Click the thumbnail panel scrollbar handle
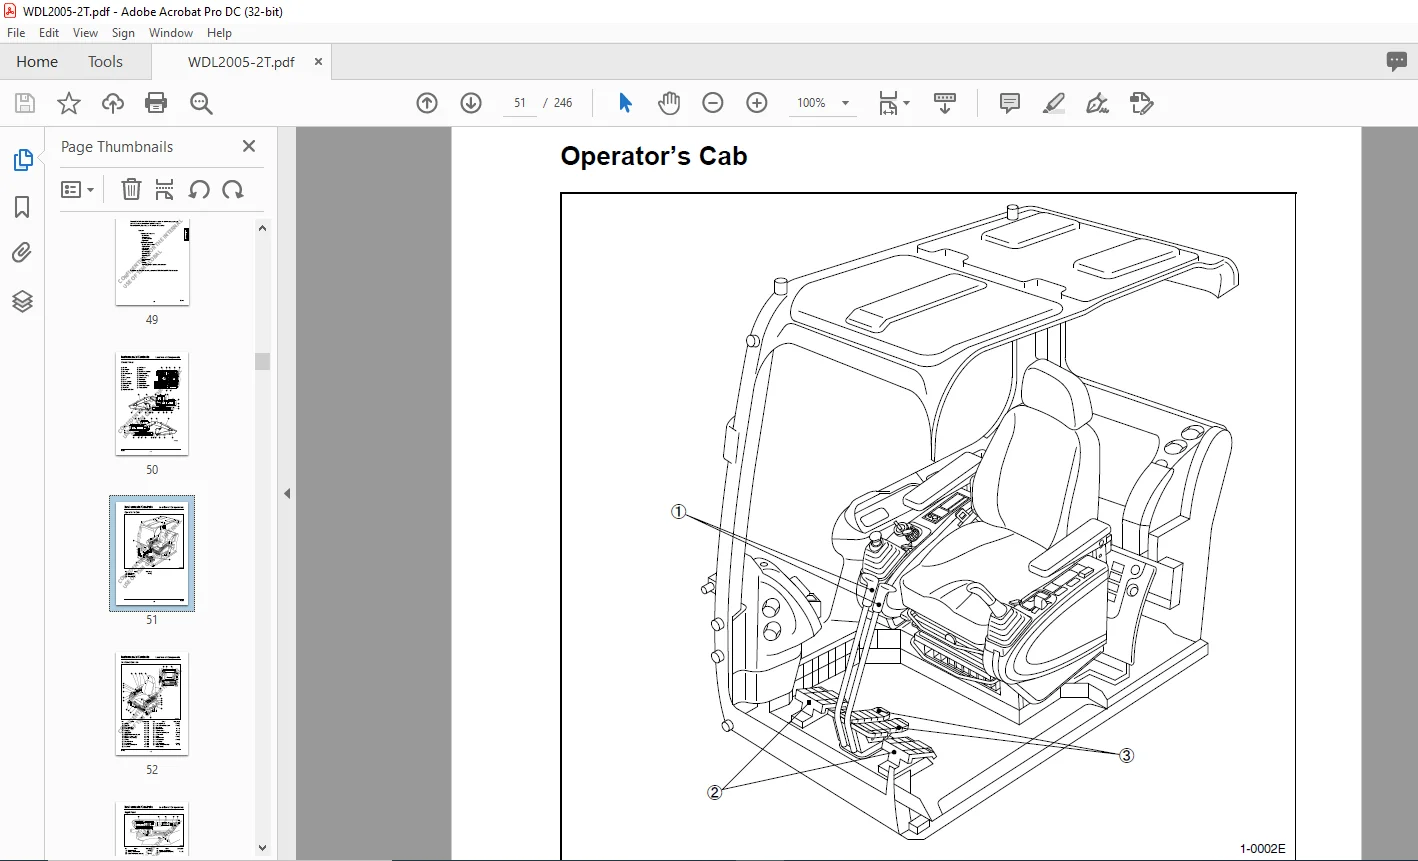1418x861 pixels. [x=263, y=361]
